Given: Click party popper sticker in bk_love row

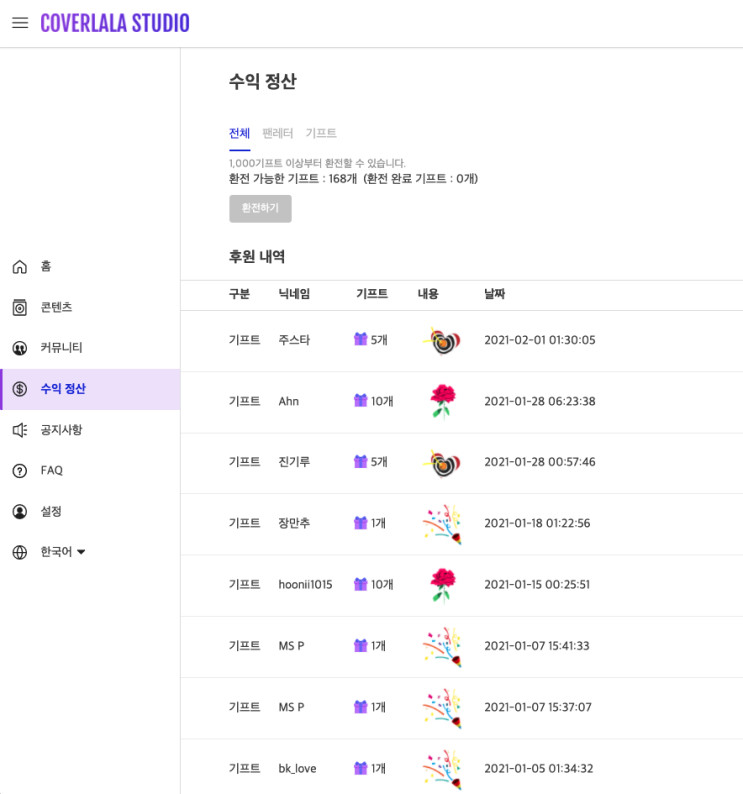Looking at the screenshot, I should tap(442, 770).
